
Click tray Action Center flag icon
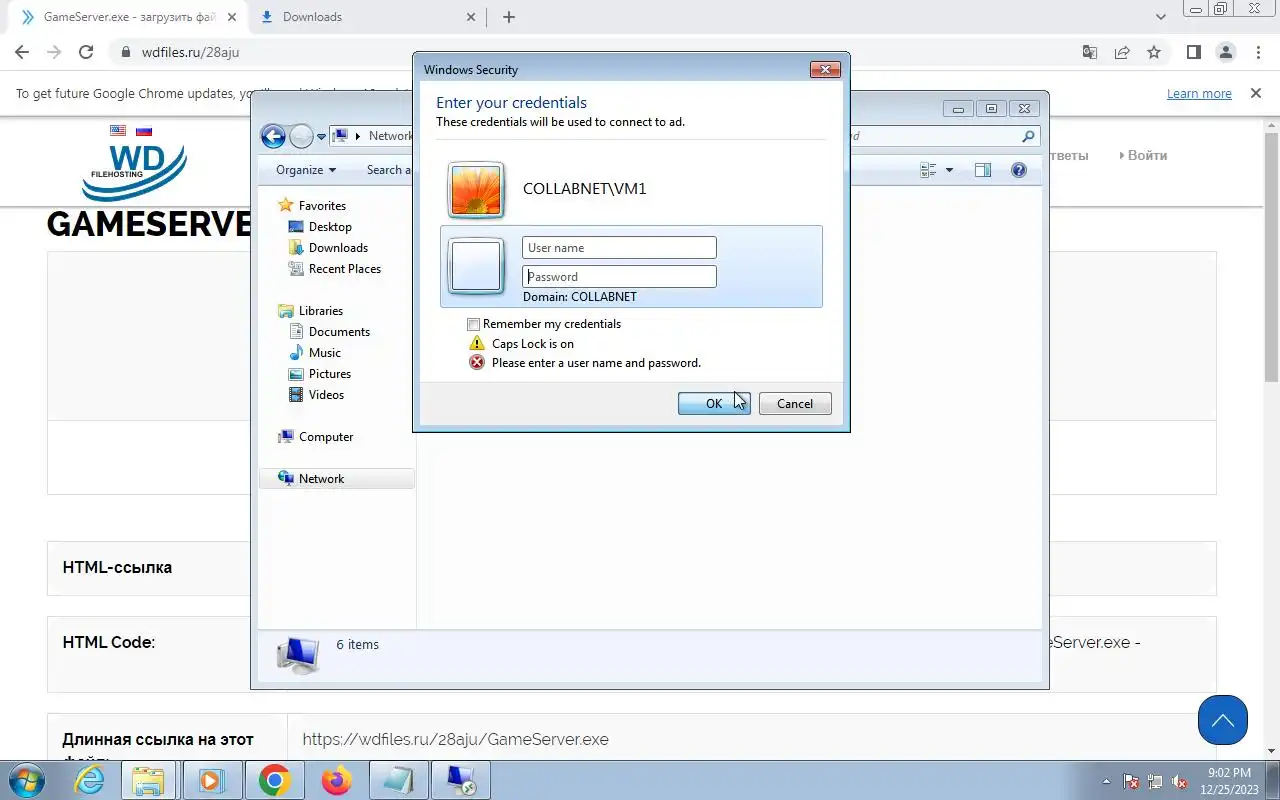tap(1132, 781)
